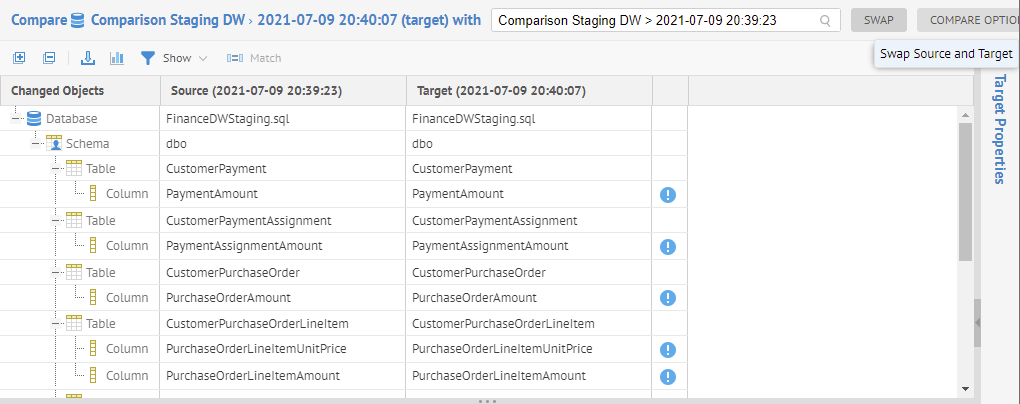Collapse the CustomerPayment table node

point(56,169)
